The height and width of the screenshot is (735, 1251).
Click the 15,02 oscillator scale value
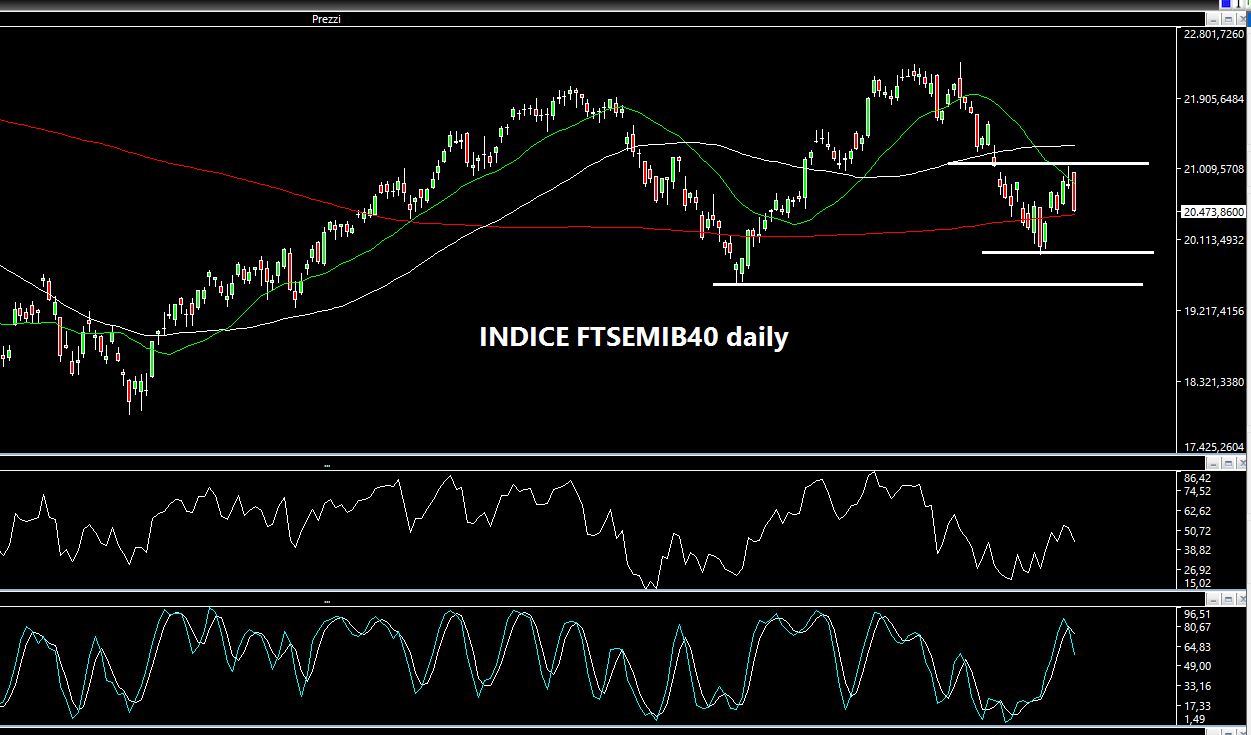click(x=1197, y=583)
